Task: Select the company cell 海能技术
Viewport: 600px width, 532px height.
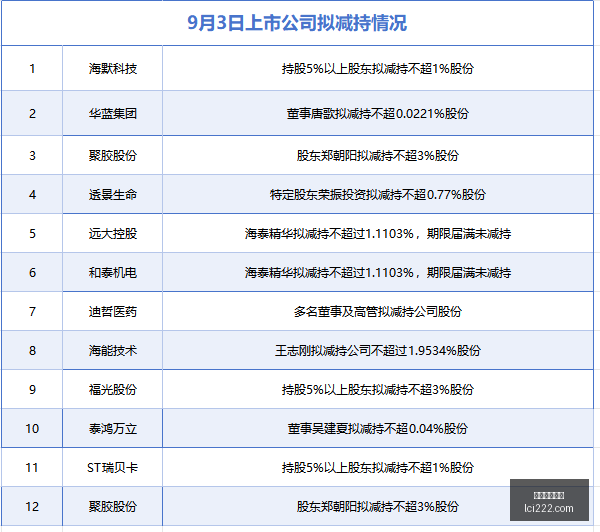Action: (x=112, y=351)
